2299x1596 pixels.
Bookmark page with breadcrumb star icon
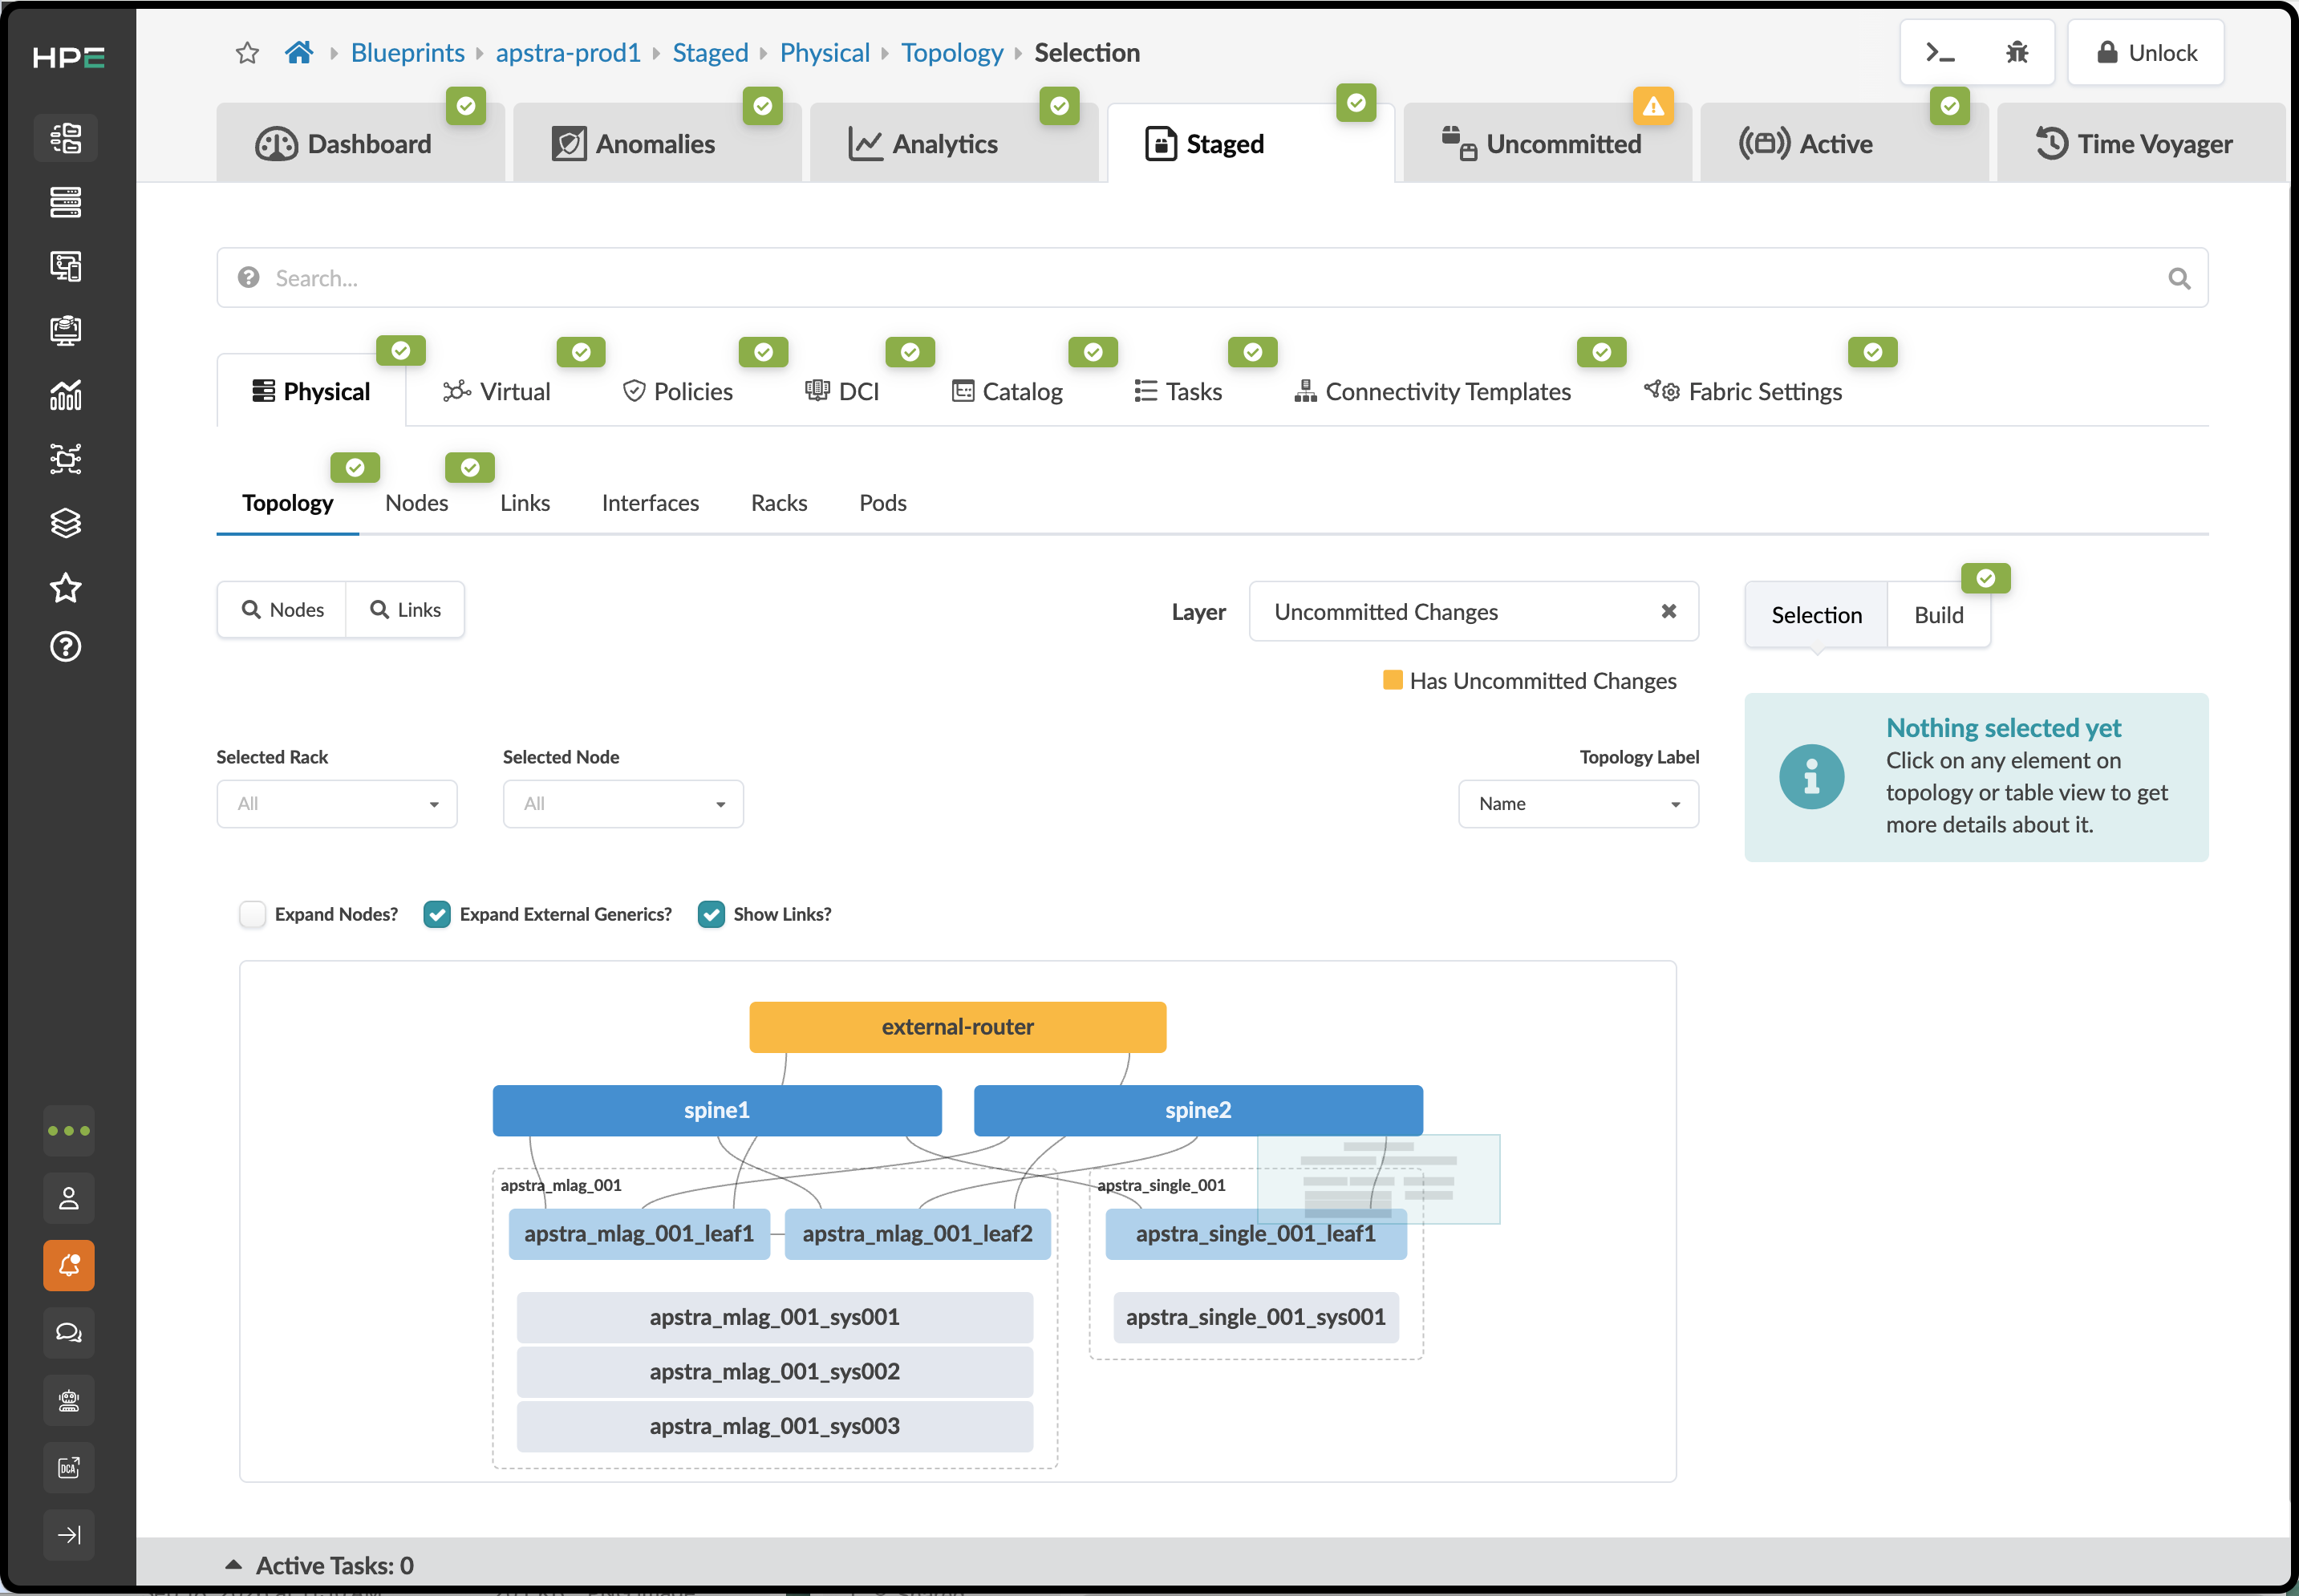[247, 53]
